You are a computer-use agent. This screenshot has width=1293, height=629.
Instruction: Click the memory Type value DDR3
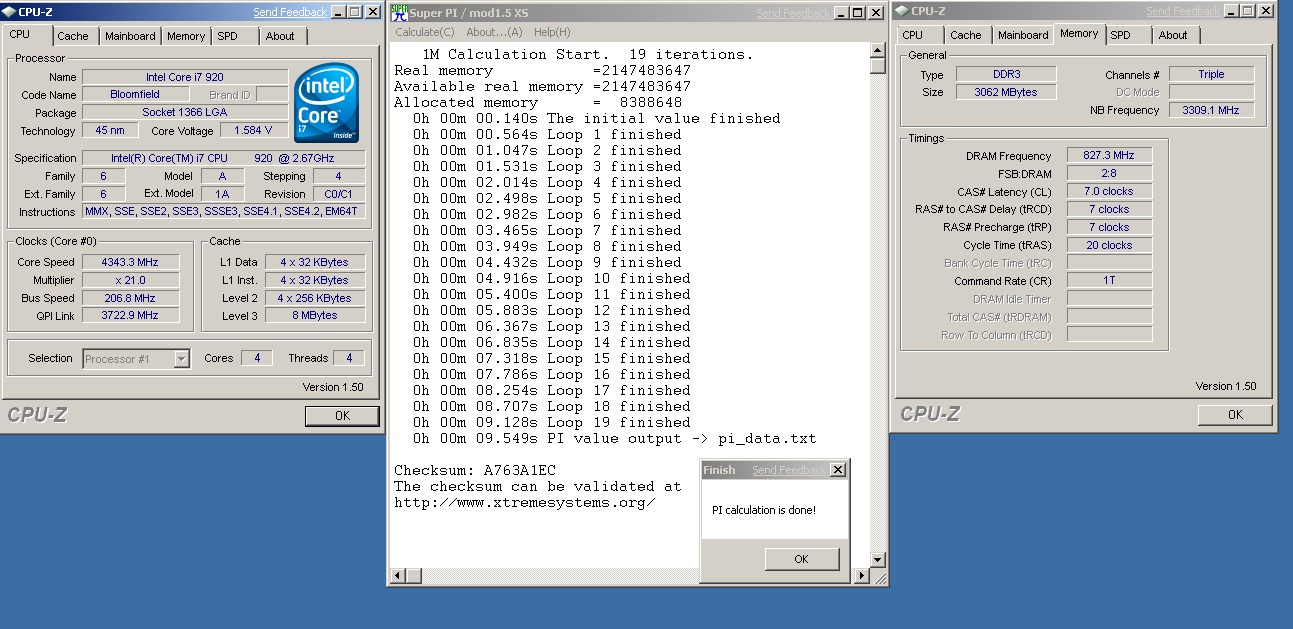[1006, 75]
